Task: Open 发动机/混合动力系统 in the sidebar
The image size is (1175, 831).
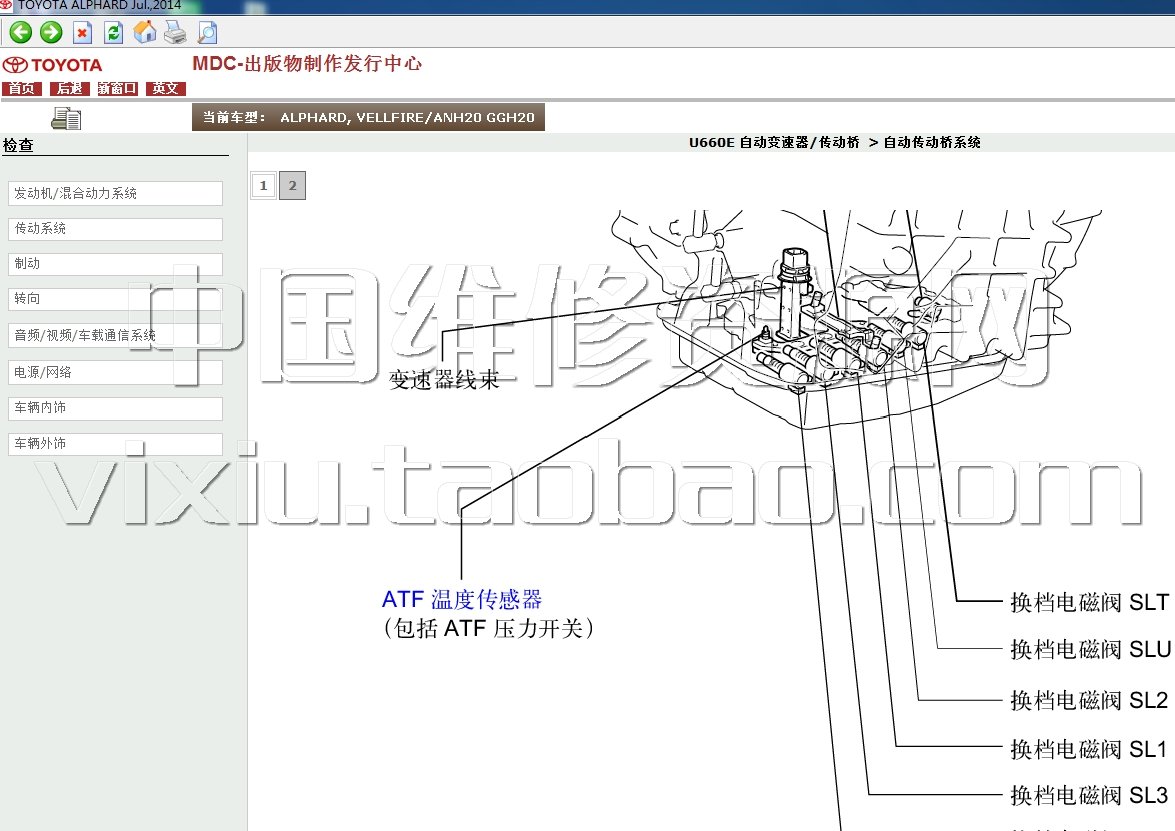Action: (x=115, y=193)
